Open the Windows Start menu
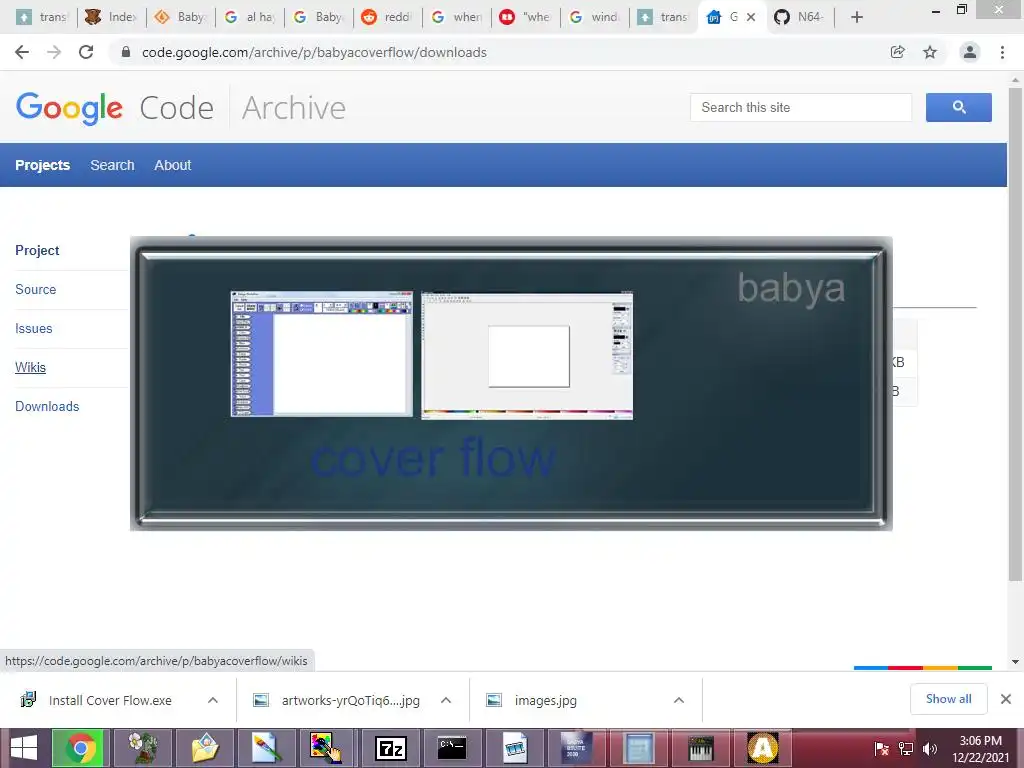The height and width of the screenshot is (768, 1024). tap(24, 748)
